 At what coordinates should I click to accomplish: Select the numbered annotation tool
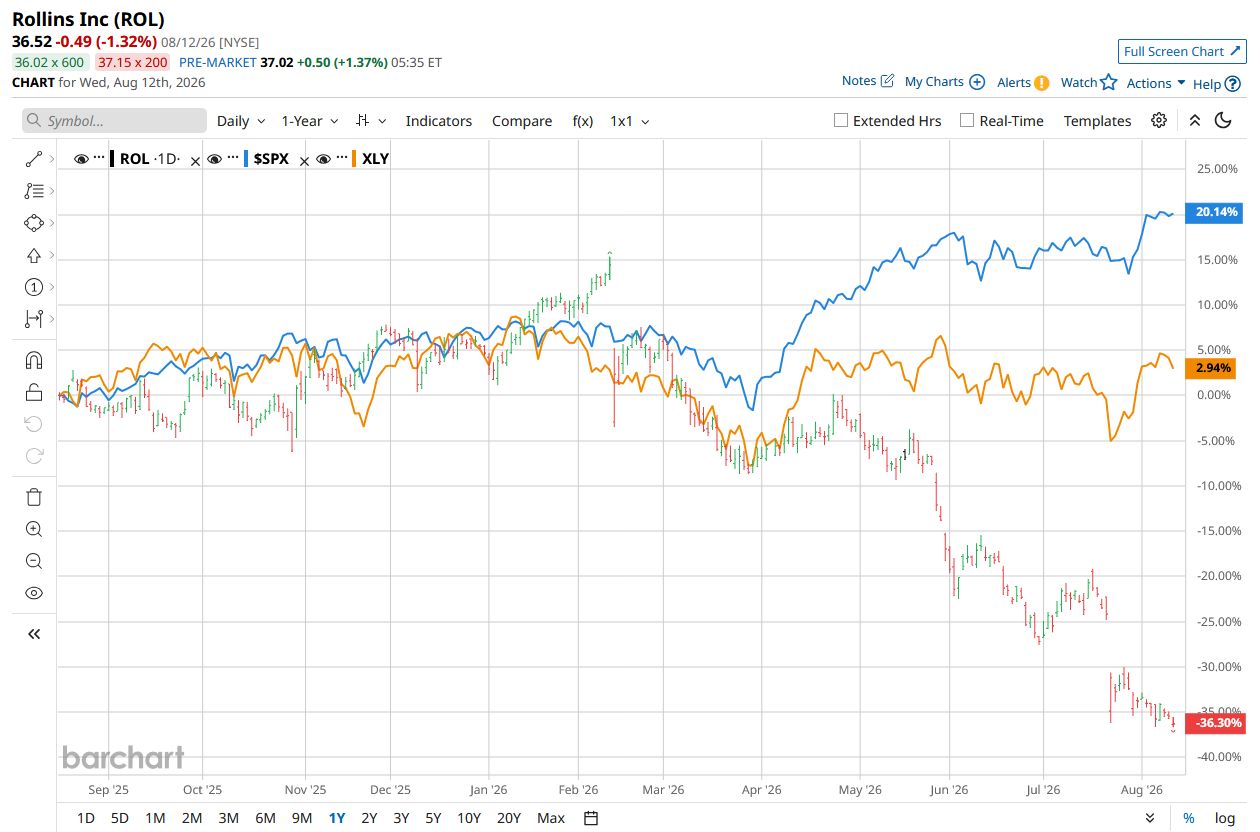[x=33, y=287]
